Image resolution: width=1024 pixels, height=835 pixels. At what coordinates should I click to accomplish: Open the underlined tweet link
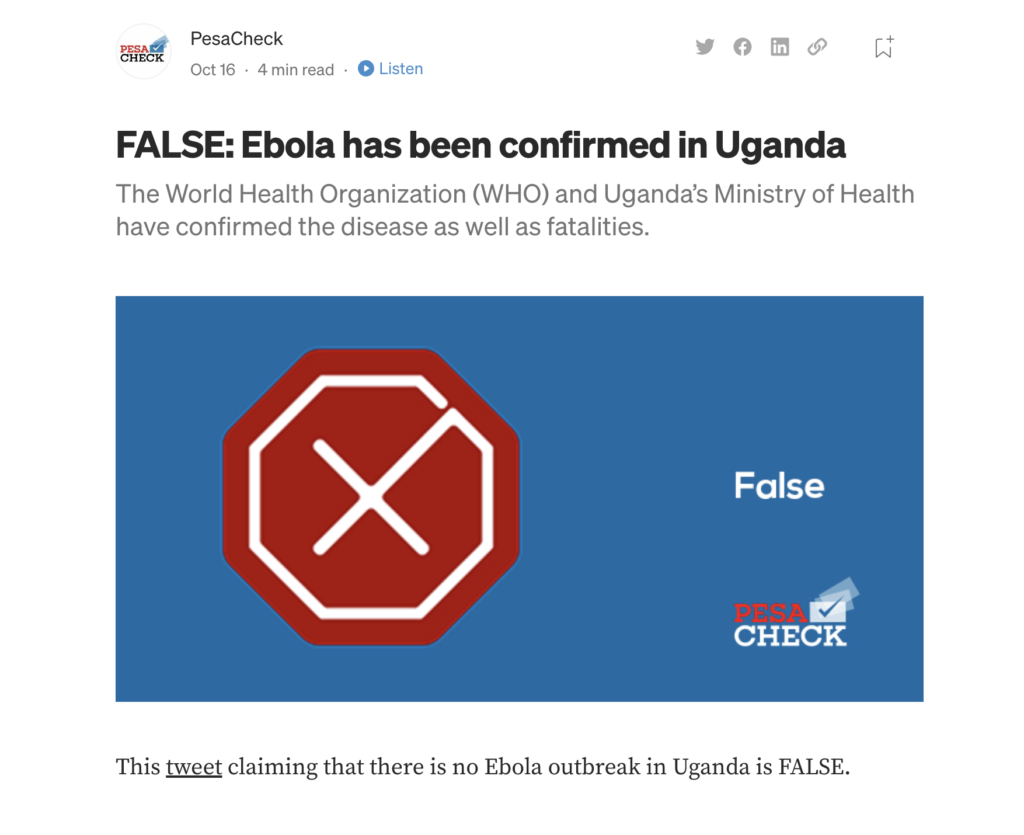click(x=193, y=766)
